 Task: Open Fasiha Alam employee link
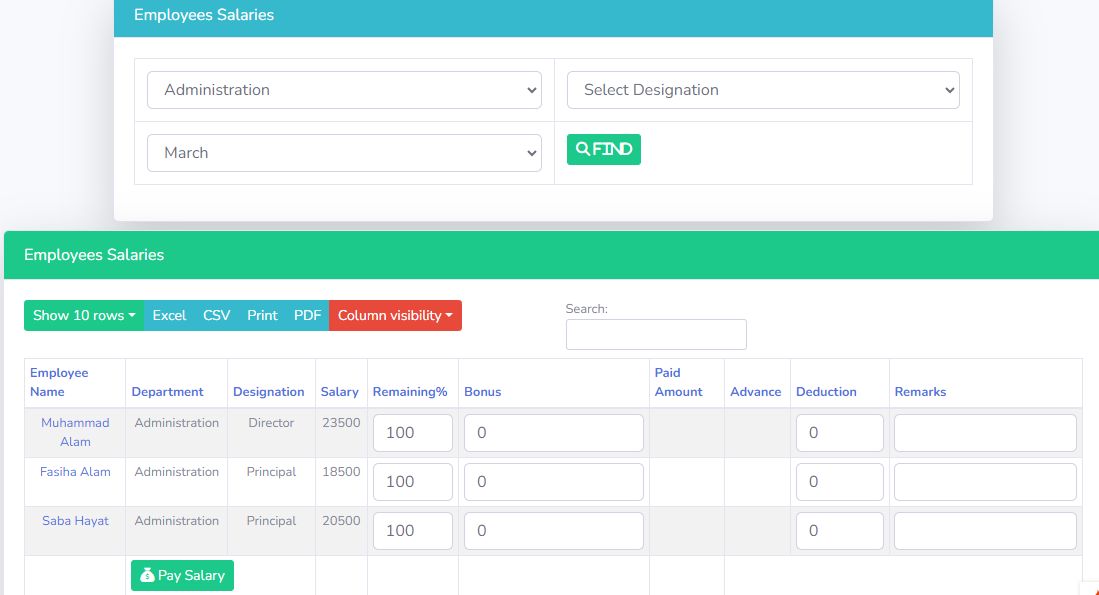point(75,472)
